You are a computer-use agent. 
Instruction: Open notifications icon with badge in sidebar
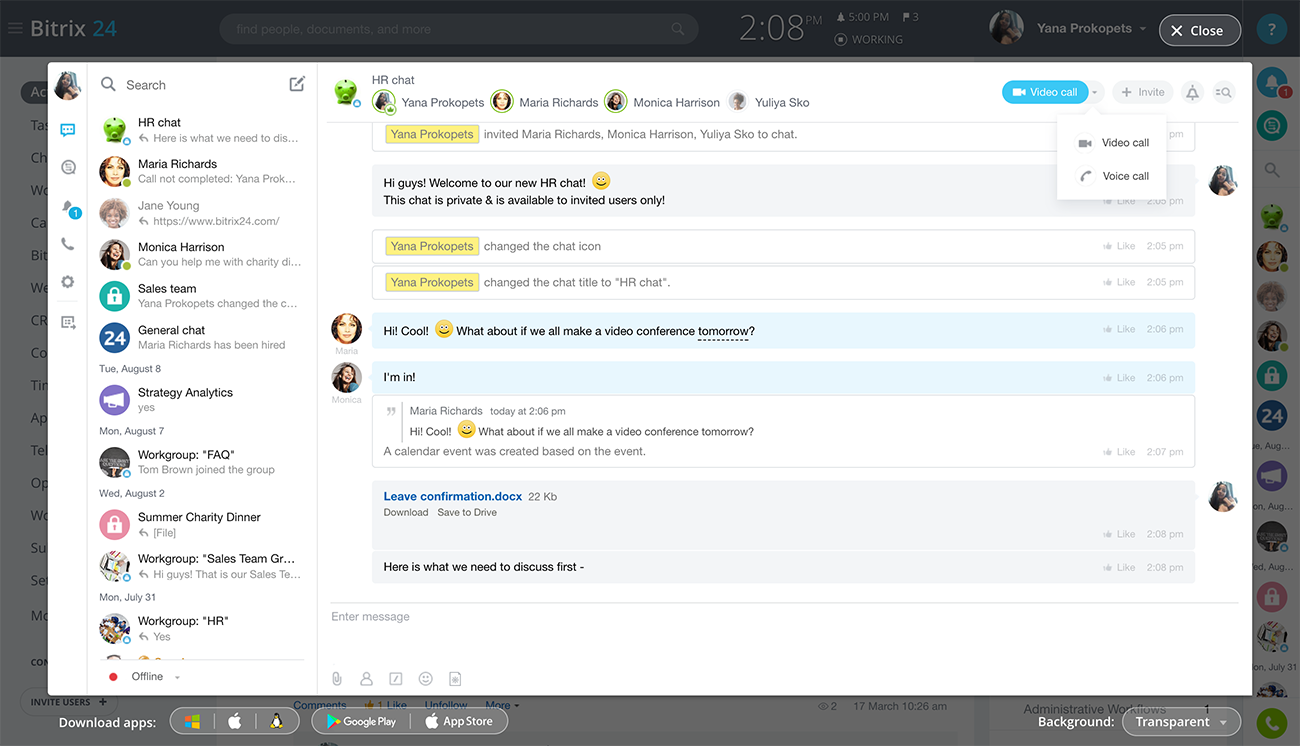click(x=68, y=207)
